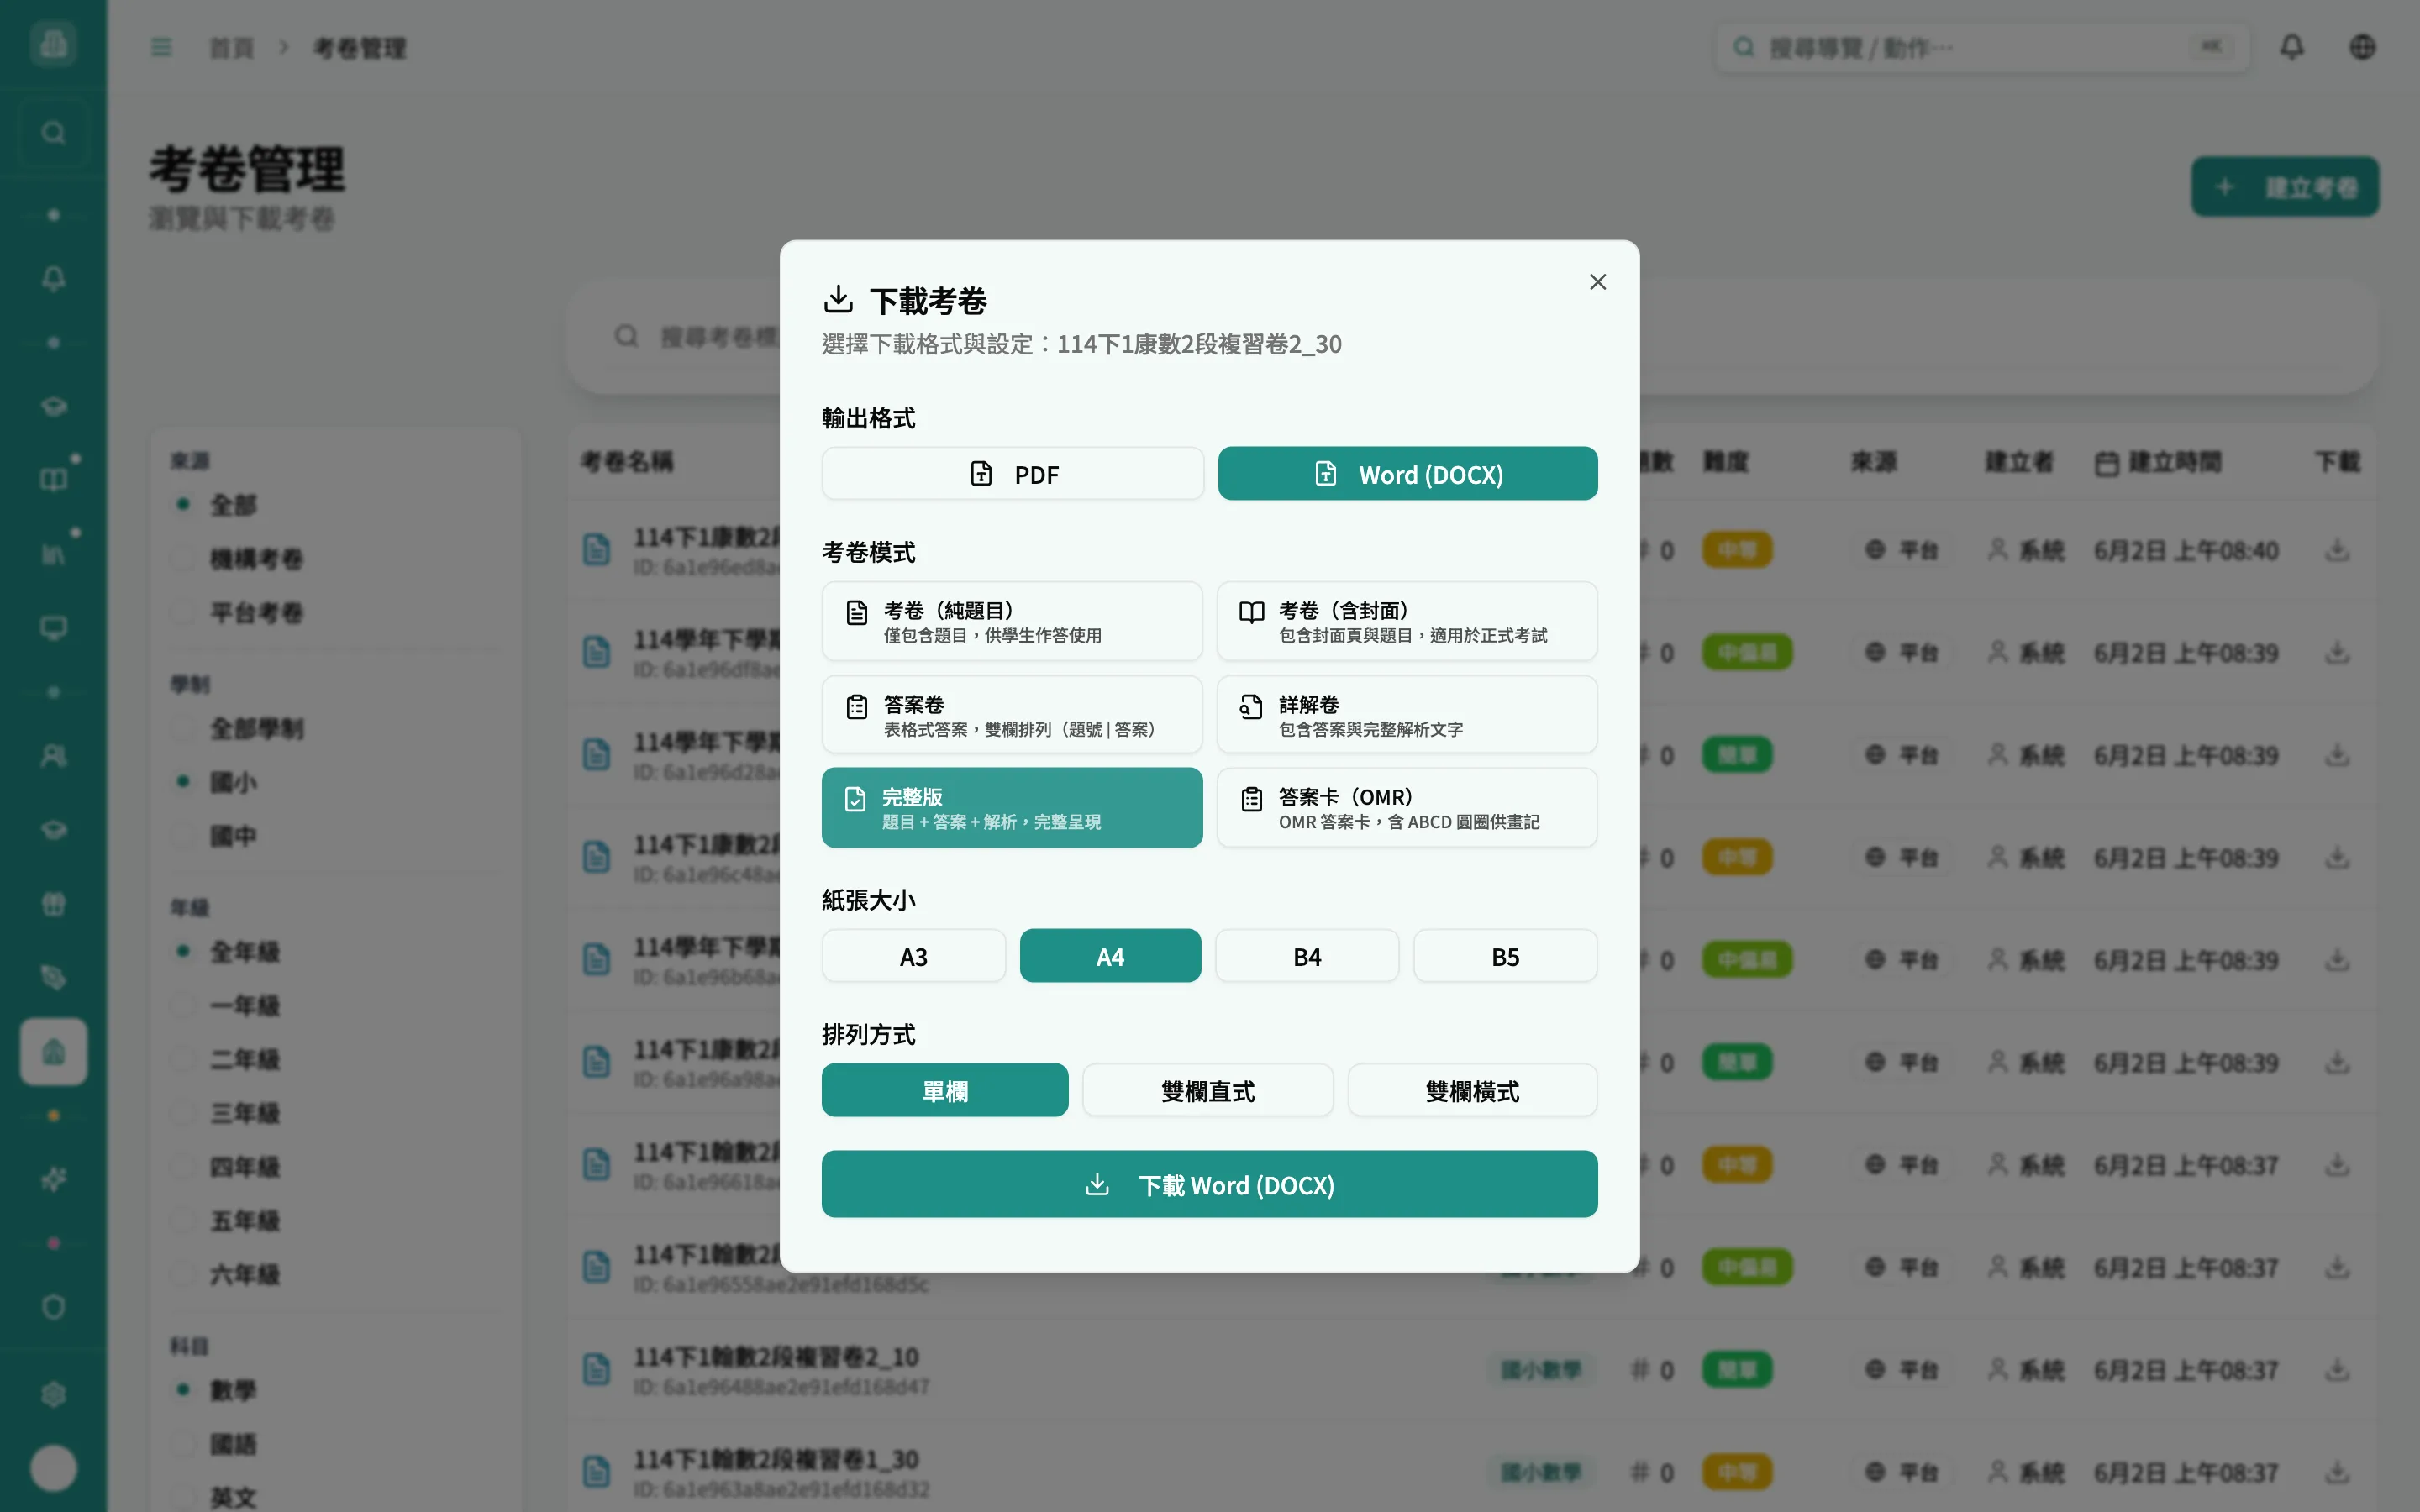The height and width of the screenshot is (1512, 2420).
Task: Choose 答案卷 mode
Action: (x=1012, y=715)
